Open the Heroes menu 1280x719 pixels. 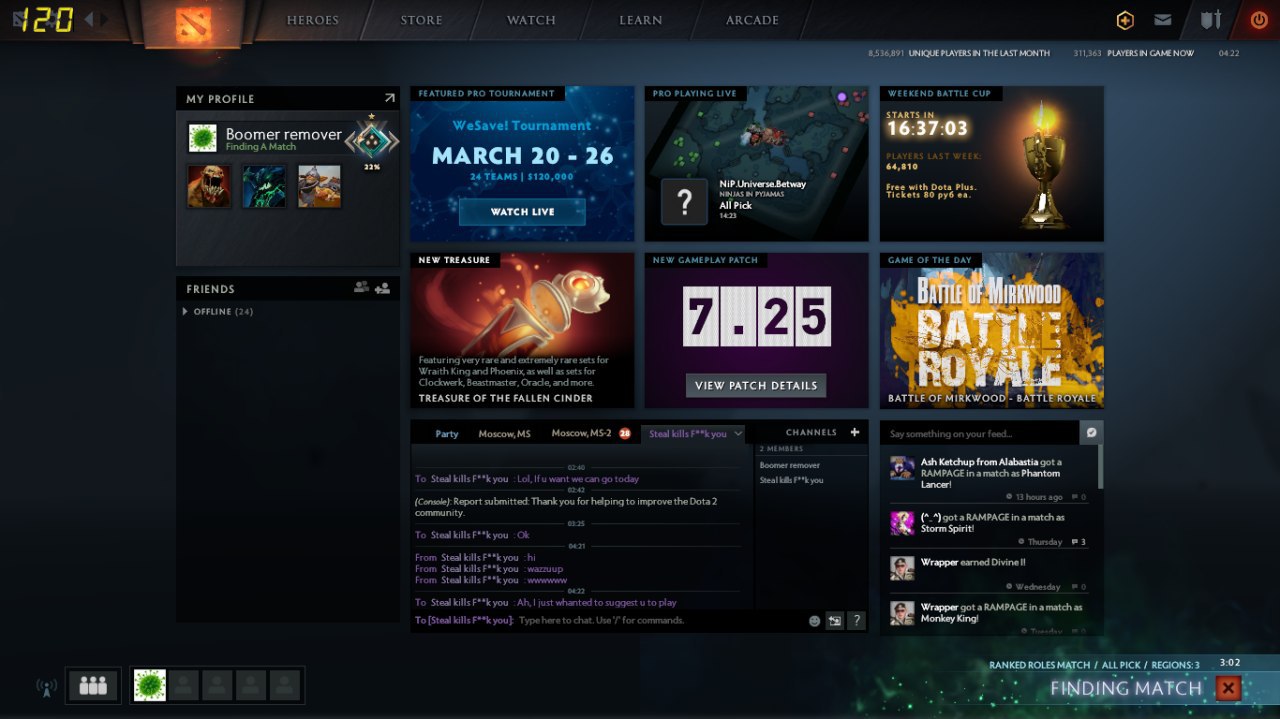pyautogui.click(x=313, y=20)
